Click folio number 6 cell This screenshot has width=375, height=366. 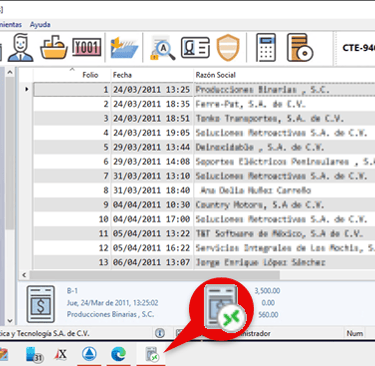(72, 161)
